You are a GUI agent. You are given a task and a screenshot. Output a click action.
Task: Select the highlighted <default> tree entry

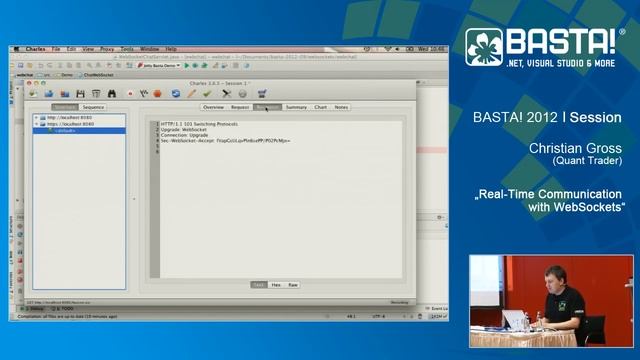80,131
